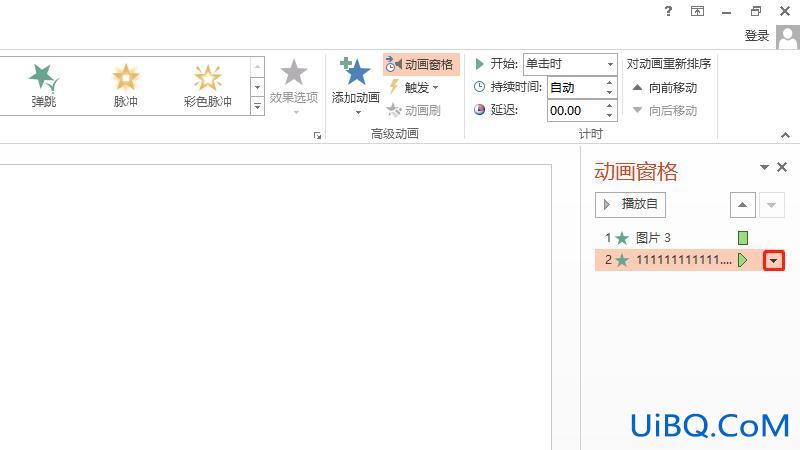The width and height of the screenshot is (800, 450).
Task: Toggle the 动画窗格 animation pane button
Action: click(421, 64)
